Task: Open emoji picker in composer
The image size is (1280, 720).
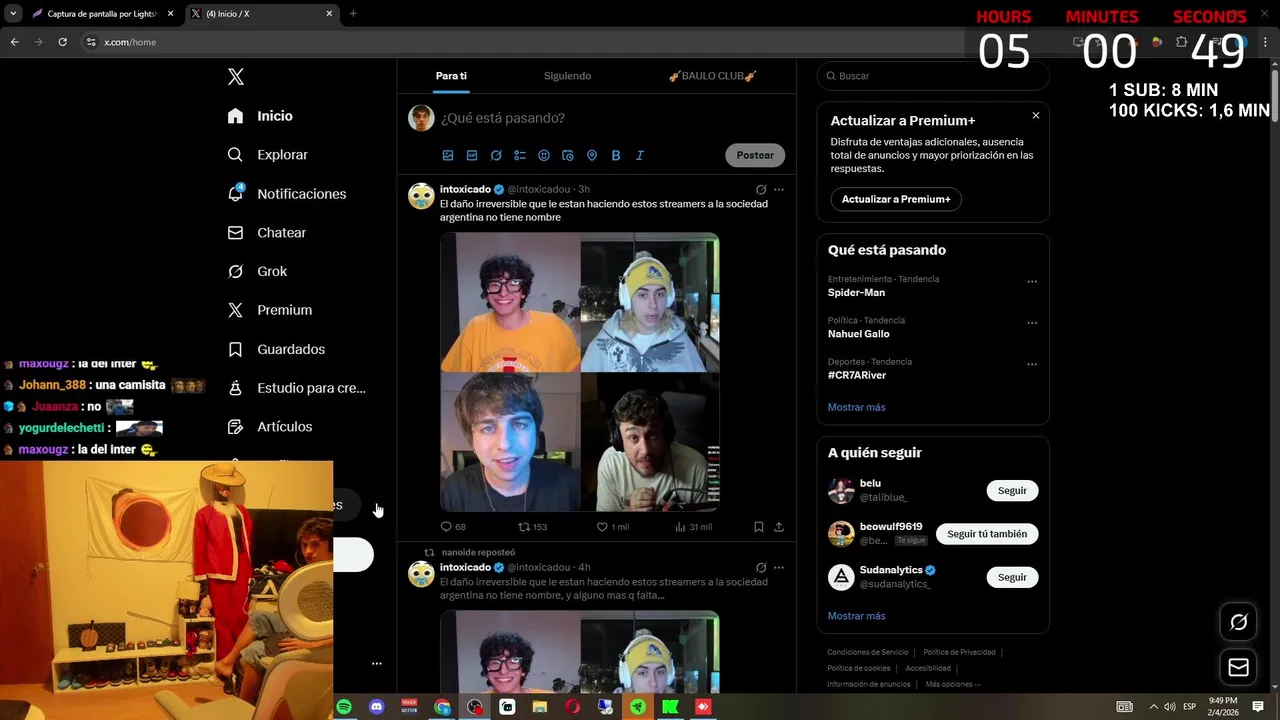Action: click(x=544, y=155)
